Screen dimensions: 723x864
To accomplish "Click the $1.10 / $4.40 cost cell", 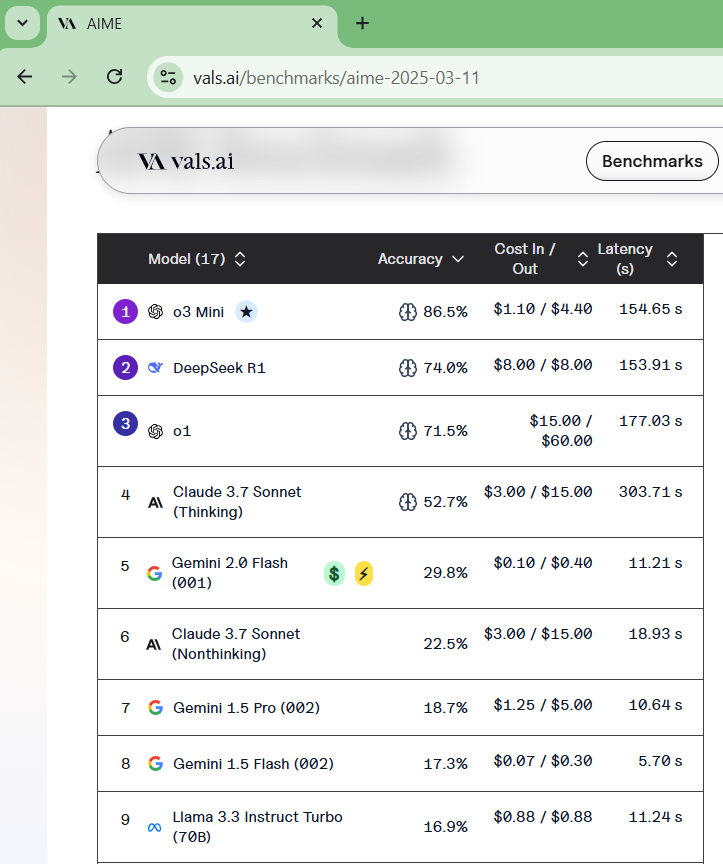I will [x=543, y=309].
